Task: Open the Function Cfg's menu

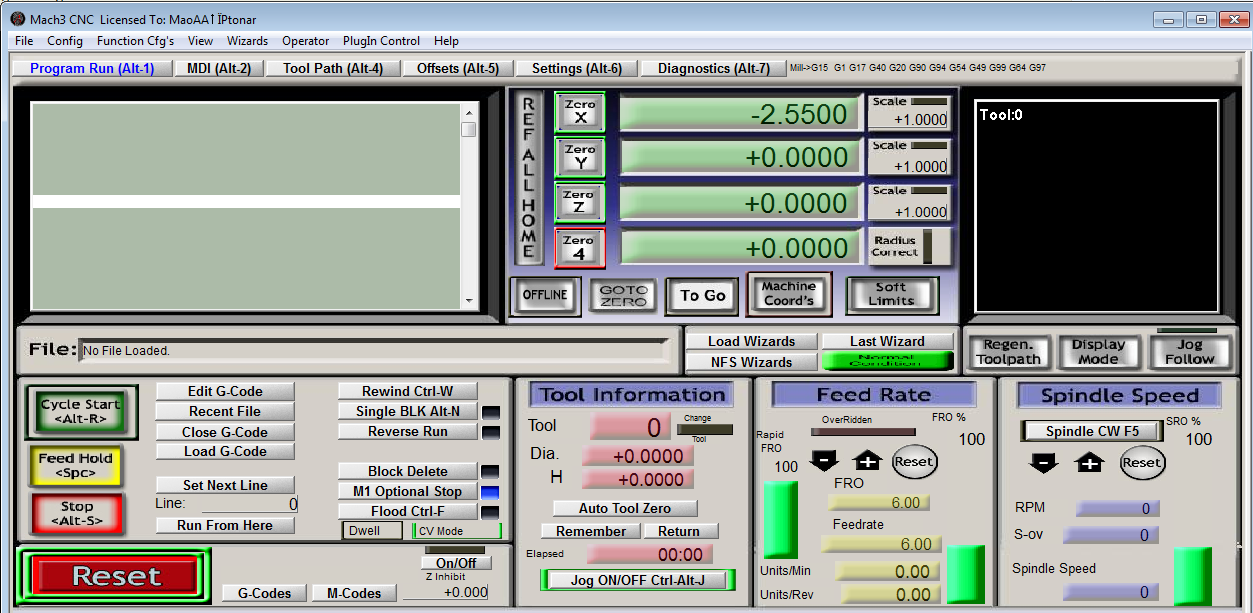Action: point(135,41)
